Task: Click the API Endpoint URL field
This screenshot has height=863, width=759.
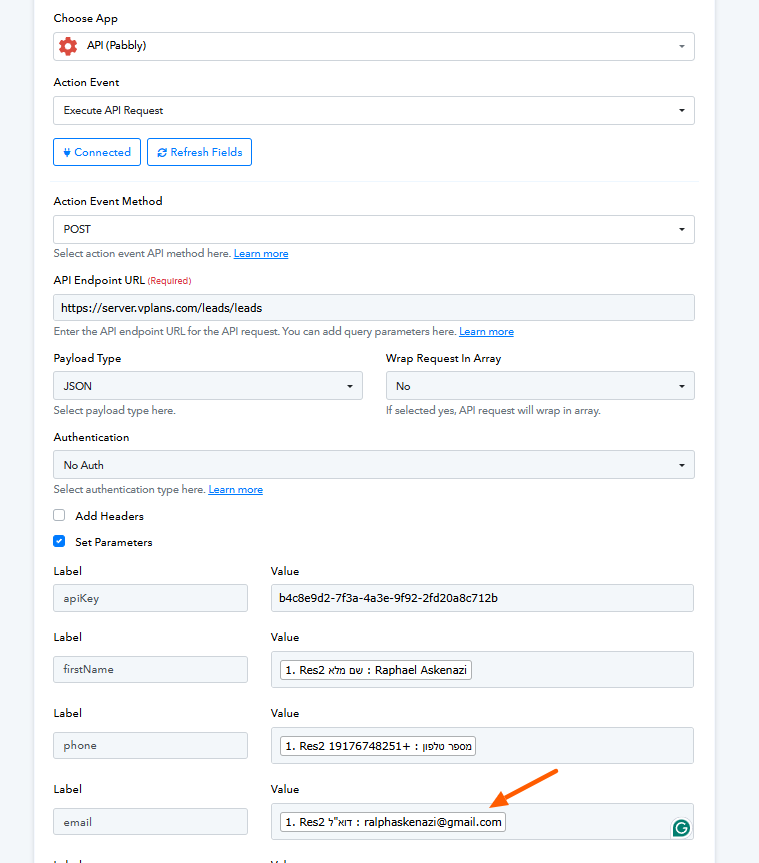Action: (373, 308)
